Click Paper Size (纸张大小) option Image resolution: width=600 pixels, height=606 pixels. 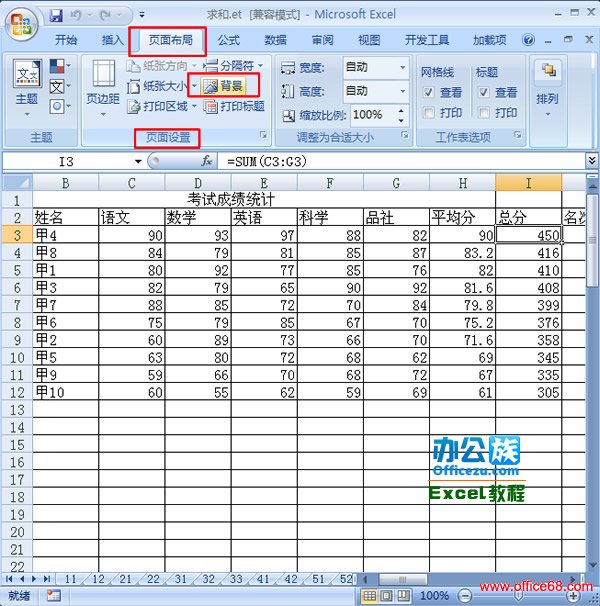(x=162, y=86)
